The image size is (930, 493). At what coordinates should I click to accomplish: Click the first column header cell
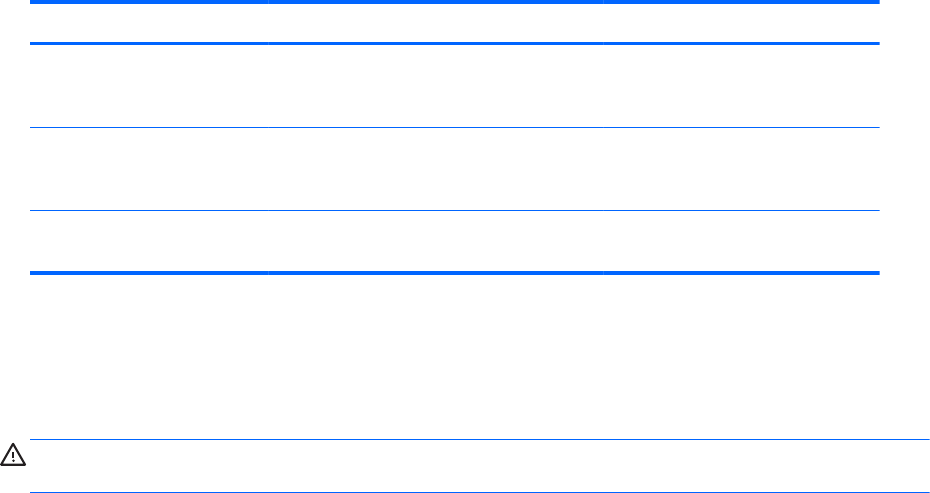tap(149, 23)
